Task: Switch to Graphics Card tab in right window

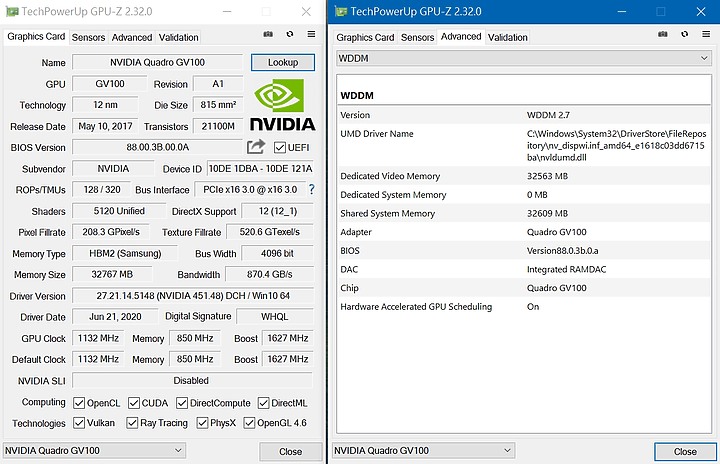Action: coord(365,38)
